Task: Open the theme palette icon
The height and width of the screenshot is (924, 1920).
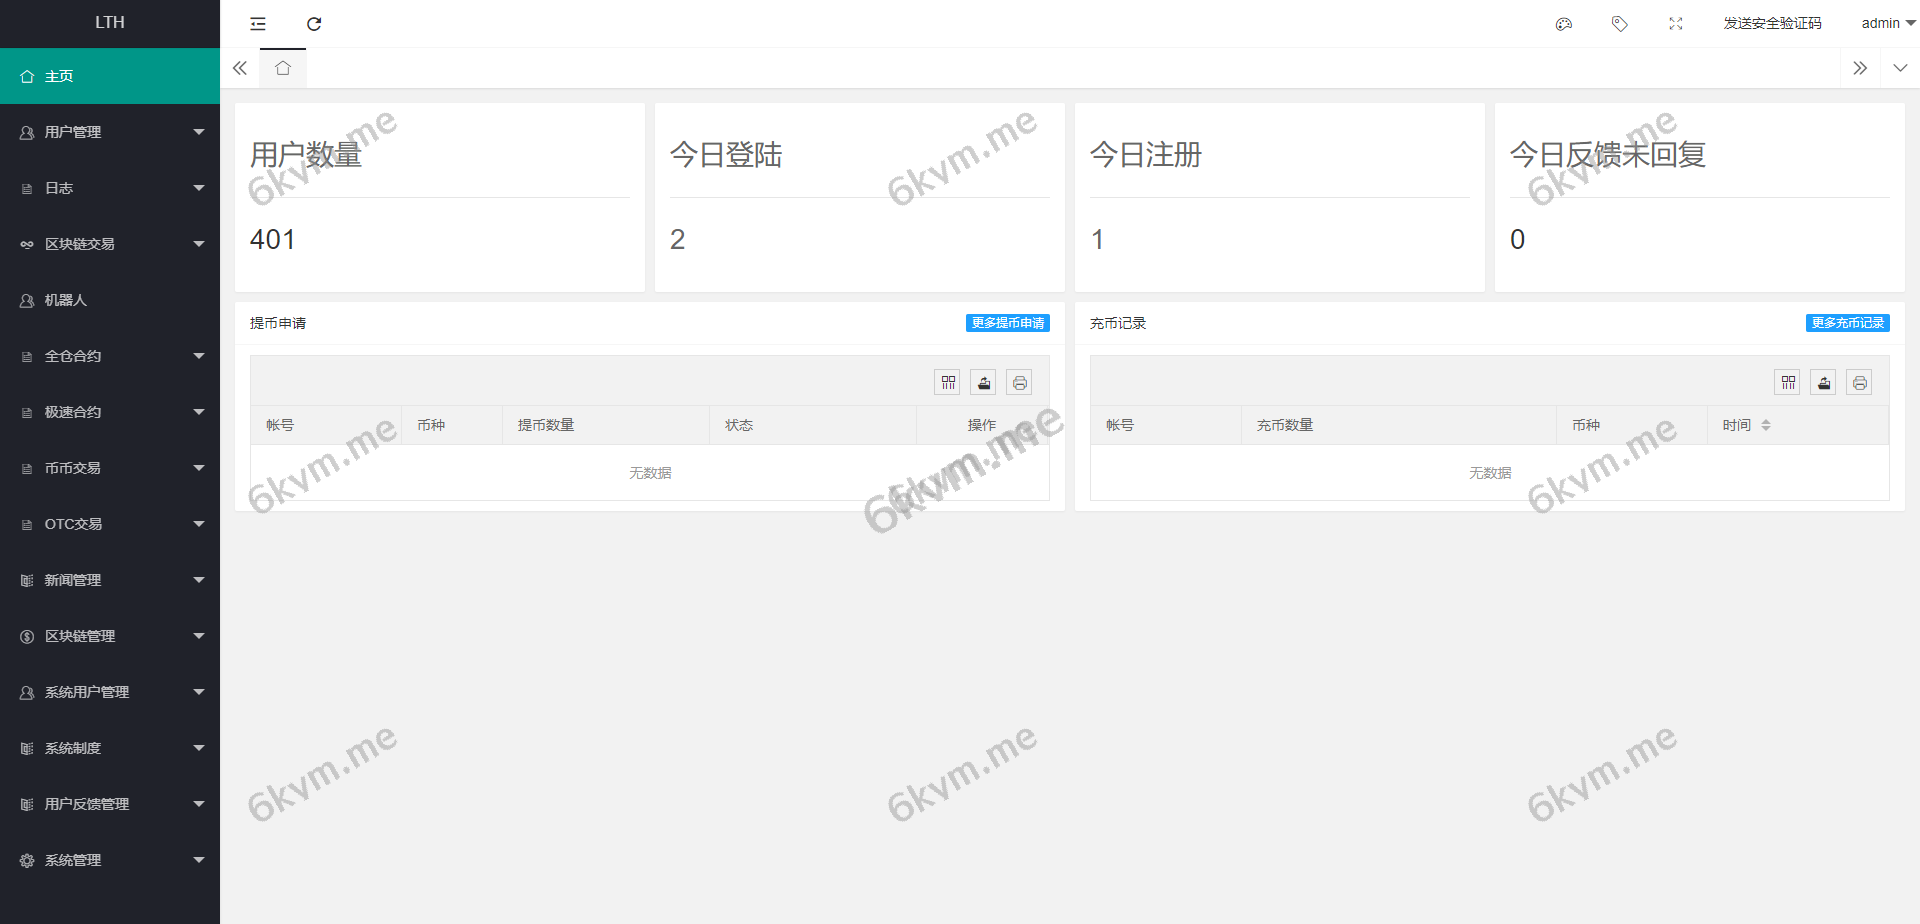Action: coord(1564,24)
